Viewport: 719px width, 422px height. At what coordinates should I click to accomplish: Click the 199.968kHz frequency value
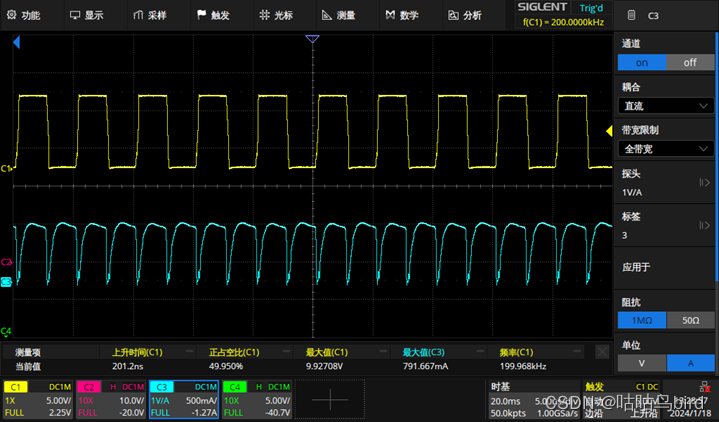tap(523, 366)
